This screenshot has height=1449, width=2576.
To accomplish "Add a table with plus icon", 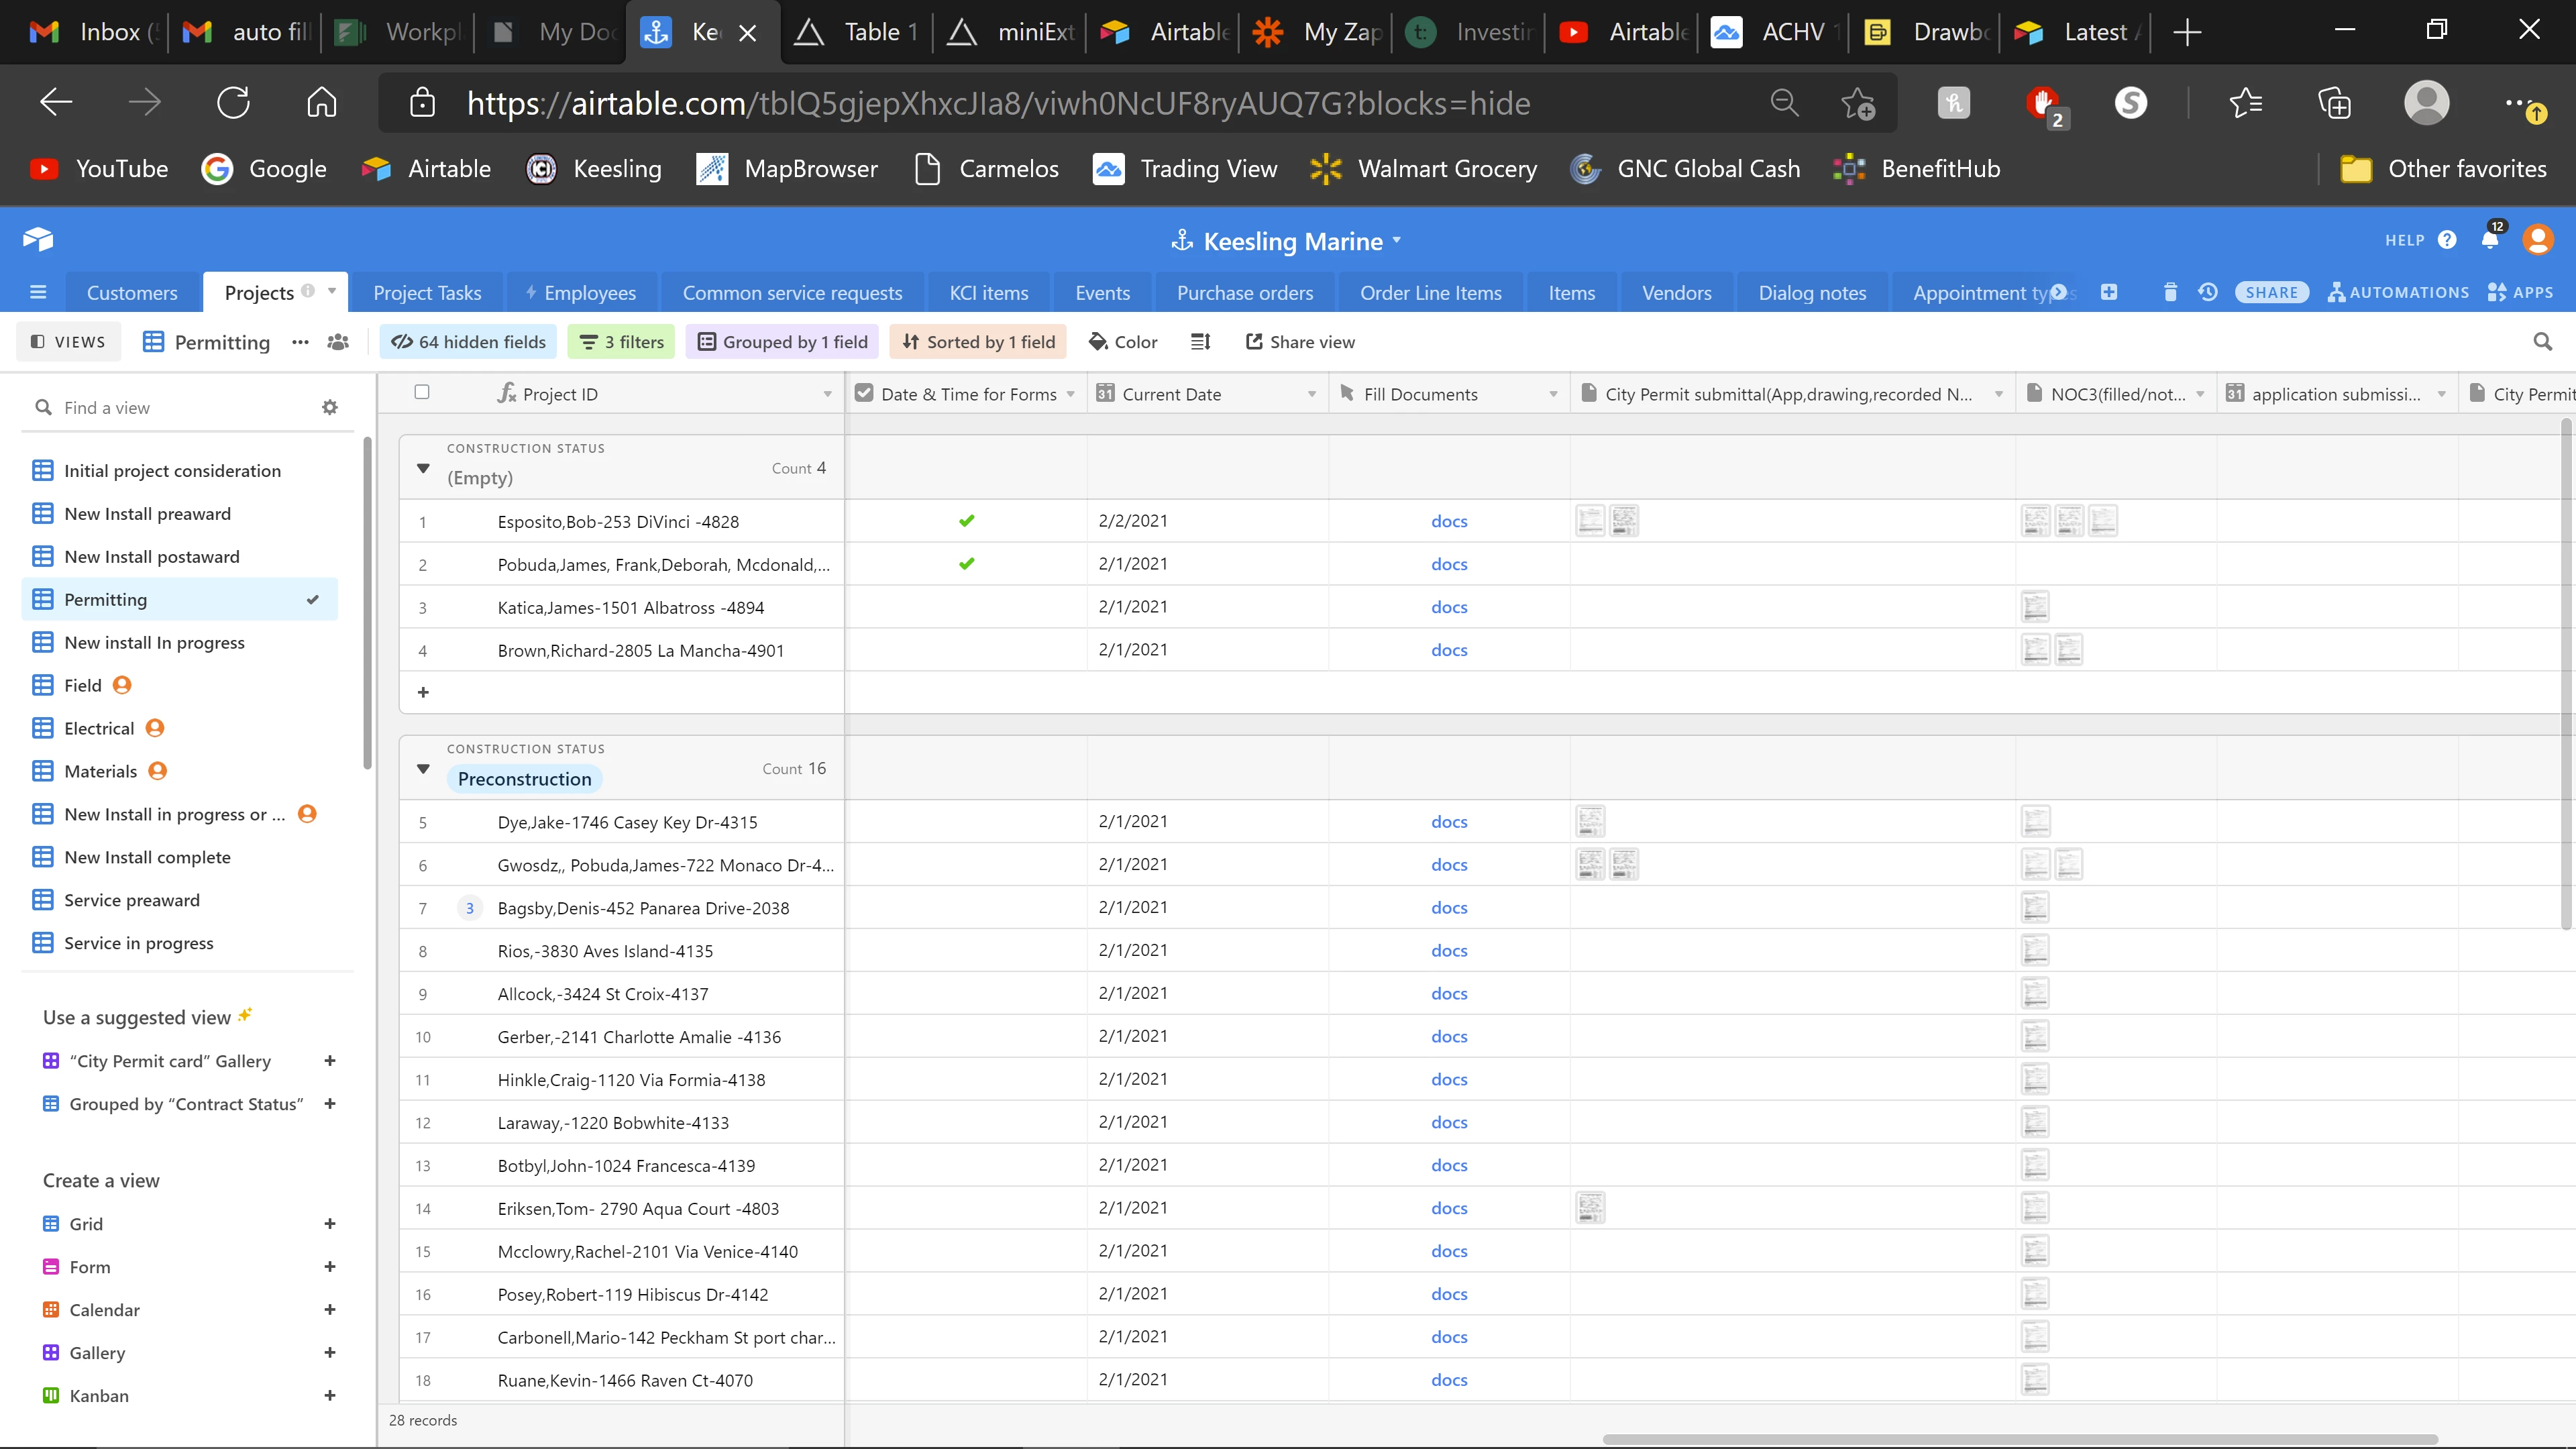I will pyautogui.click(x=2109, y=292).
